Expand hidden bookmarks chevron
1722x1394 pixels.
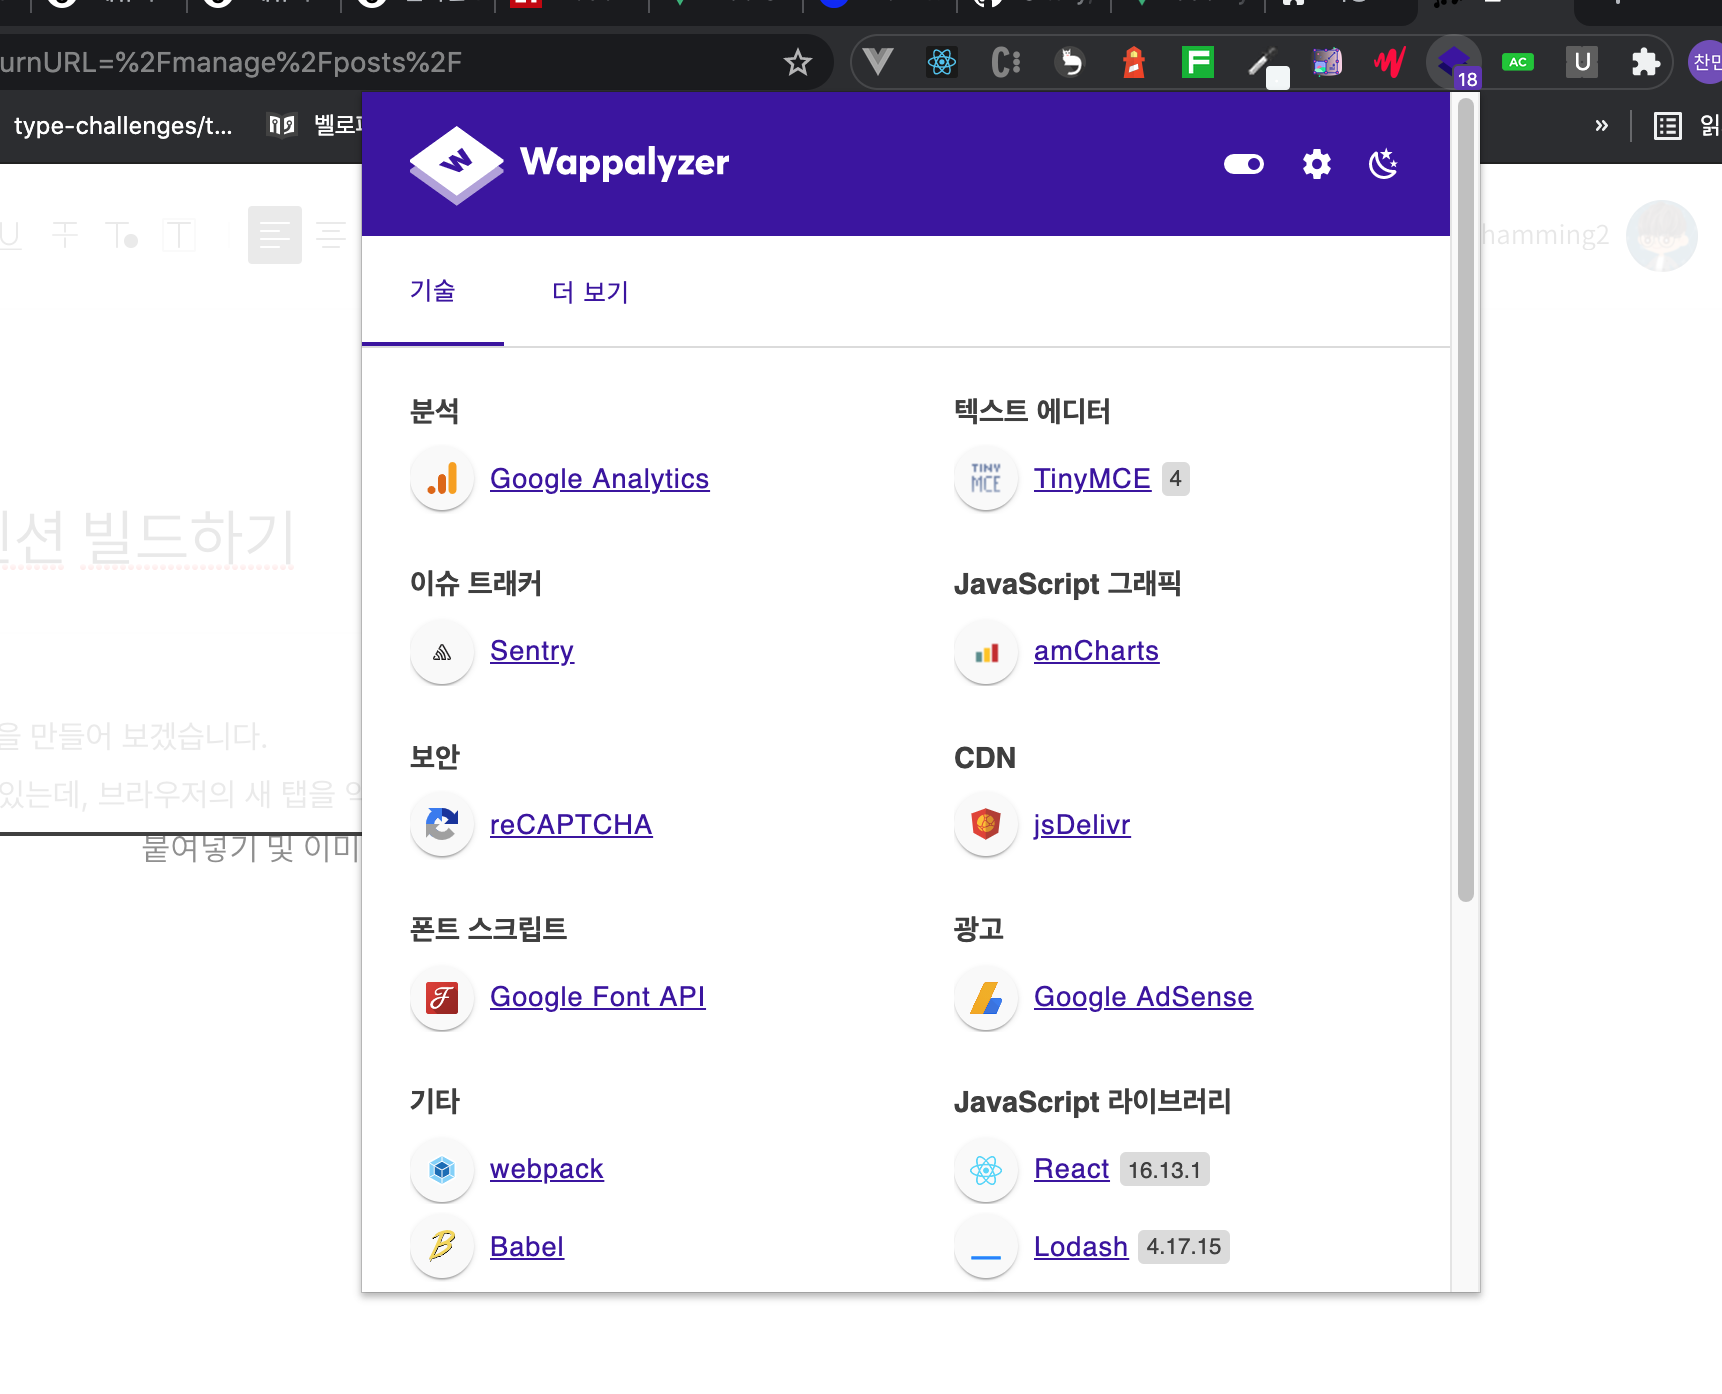click(1602, 126)
